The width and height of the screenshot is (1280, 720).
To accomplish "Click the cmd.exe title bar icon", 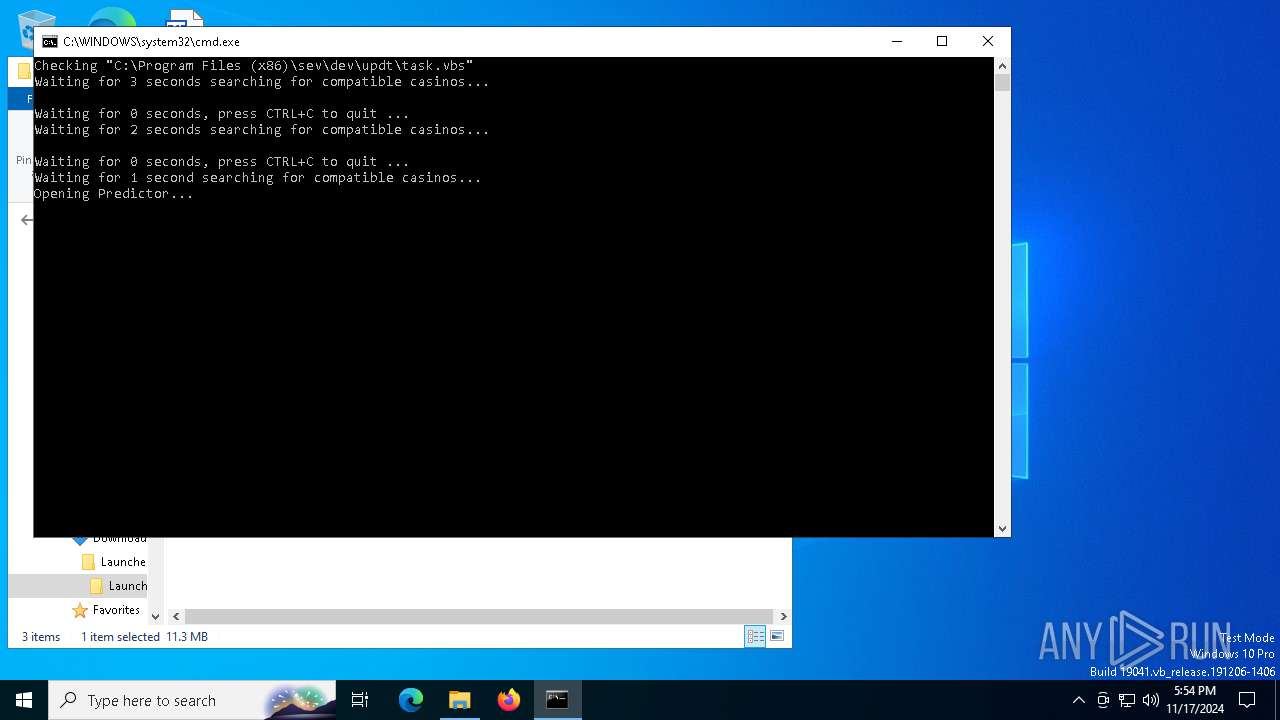I will click(x=49, y=42).
